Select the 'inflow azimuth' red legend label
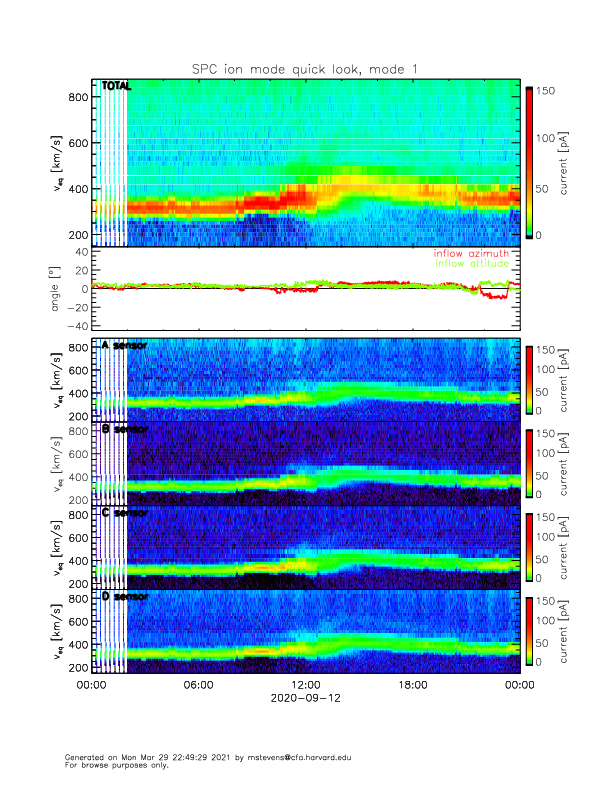Screen dimensions: 612x792 coord(471,254)
